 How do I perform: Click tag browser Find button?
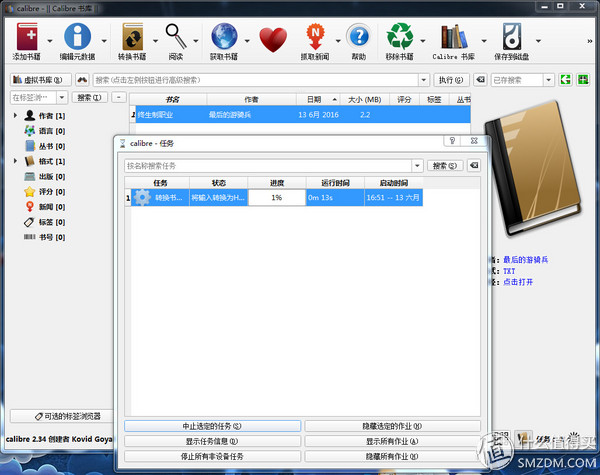point(90,97)
